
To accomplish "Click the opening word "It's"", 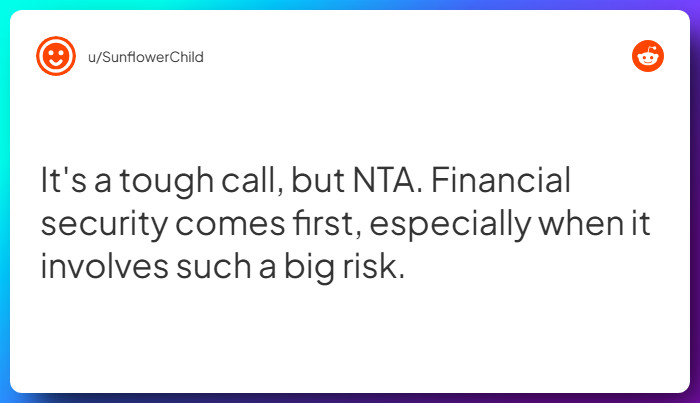I will [63, 182].
